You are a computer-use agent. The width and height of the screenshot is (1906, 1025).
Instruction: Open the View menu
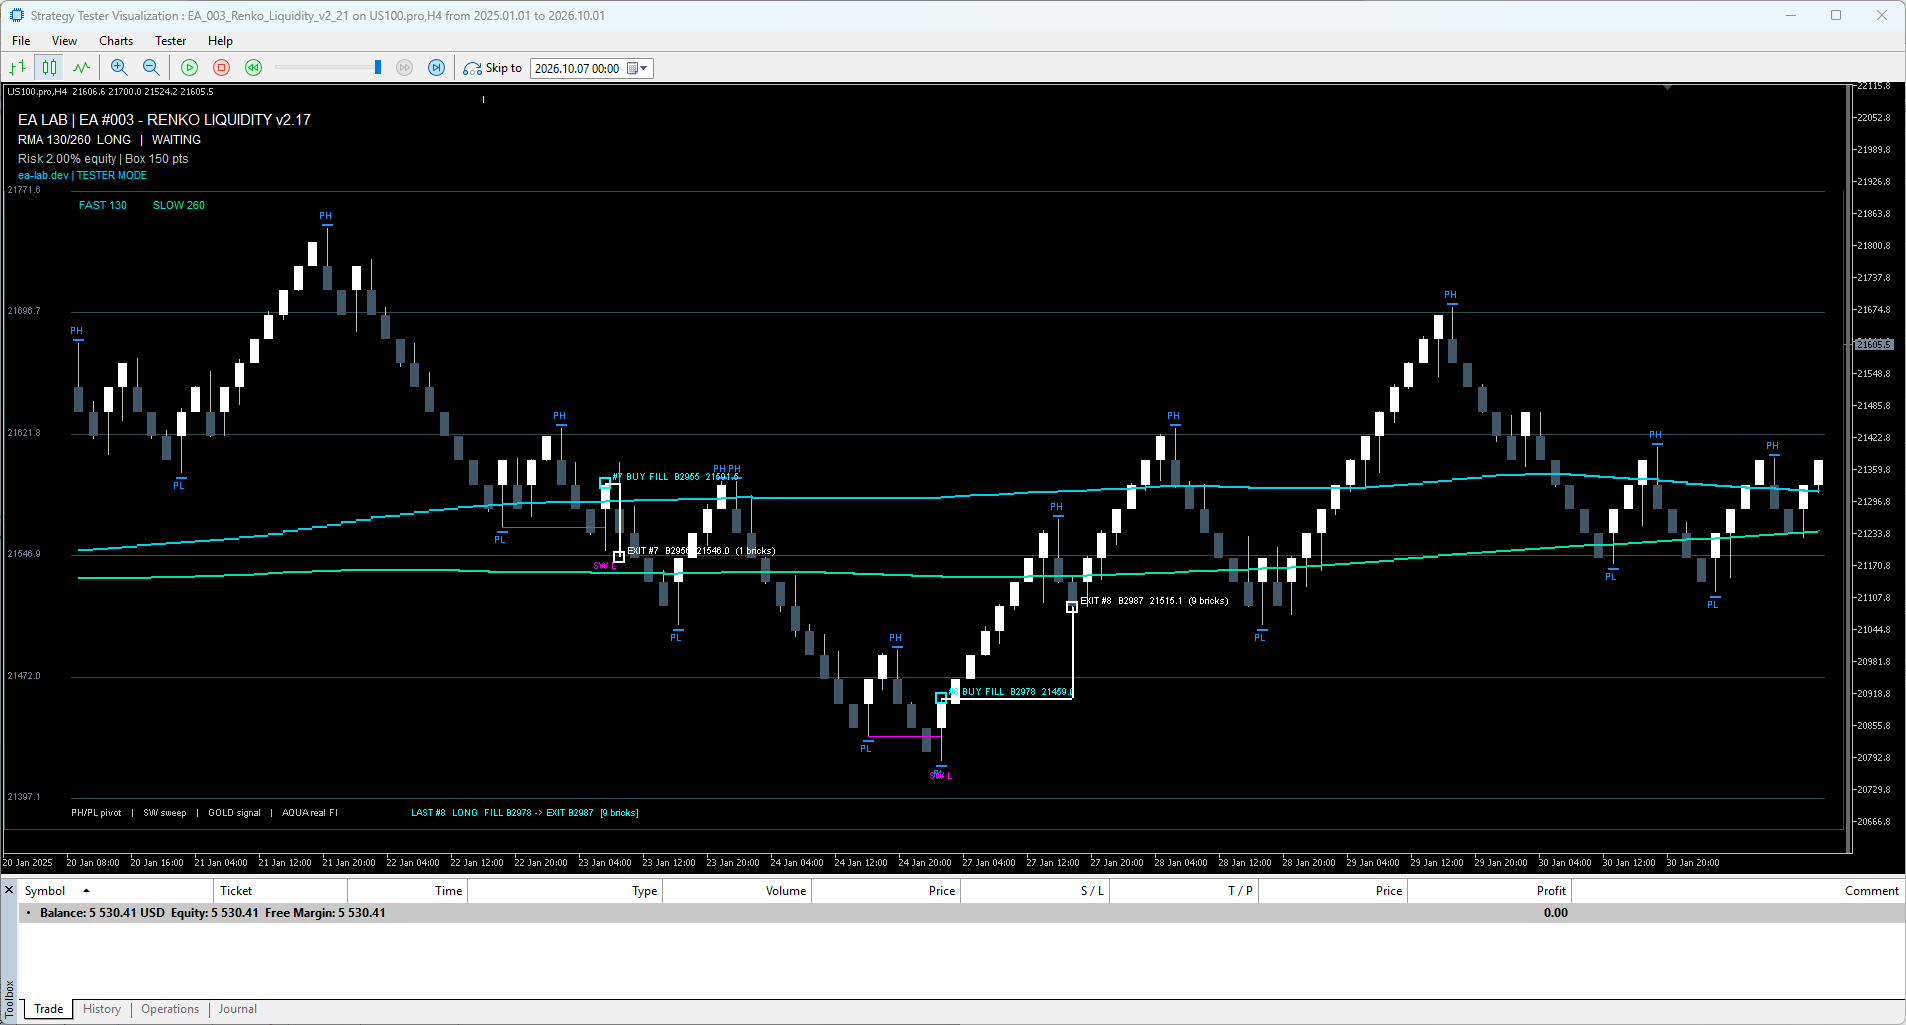(64, 41)
